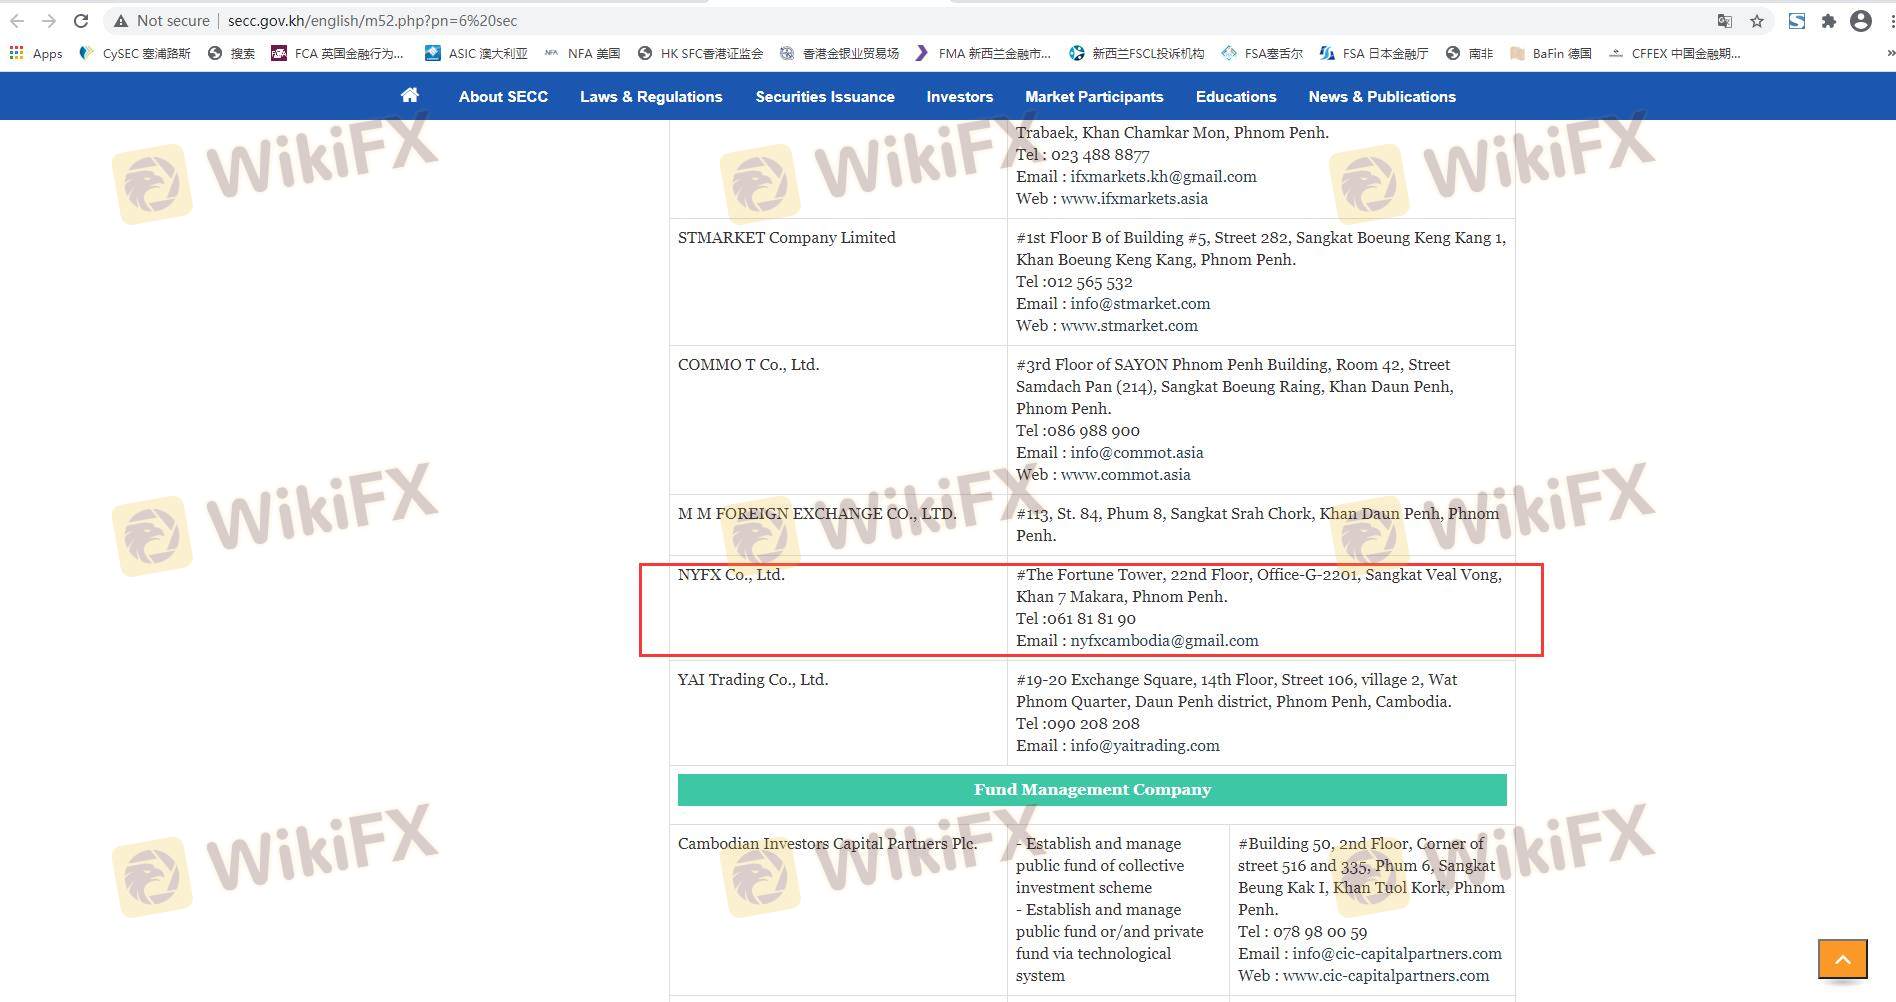Image resolution: width=1896 pixels, height=1002 pixels.
Task: Expand the Market Participants menu
Action: tap(1094, 97)
